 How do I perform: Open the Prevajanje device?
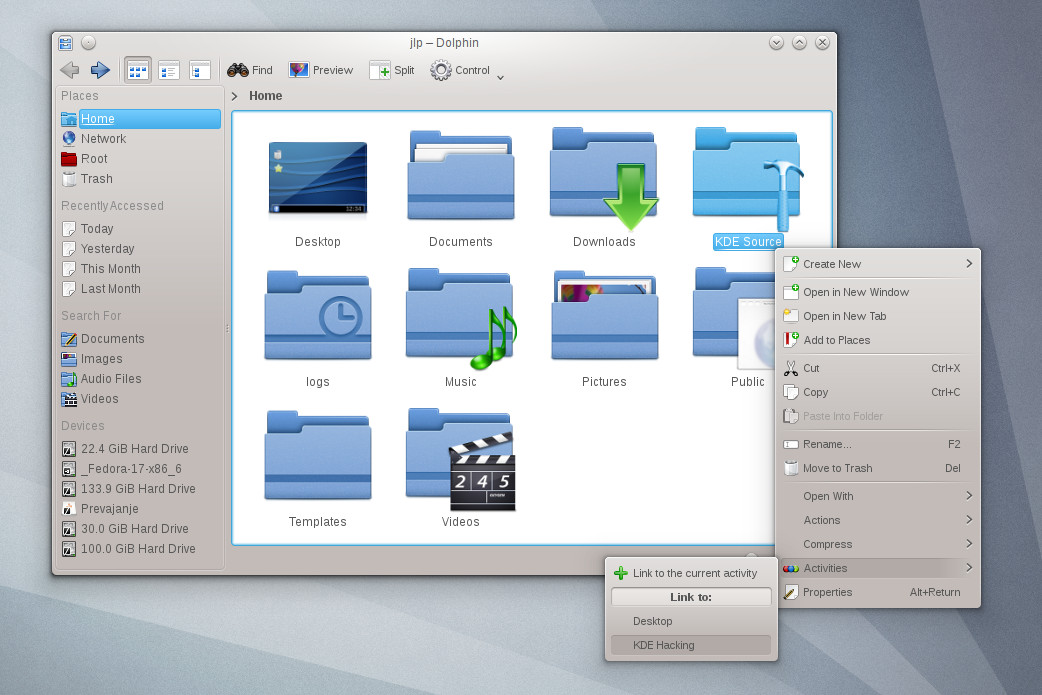[140, 508]
